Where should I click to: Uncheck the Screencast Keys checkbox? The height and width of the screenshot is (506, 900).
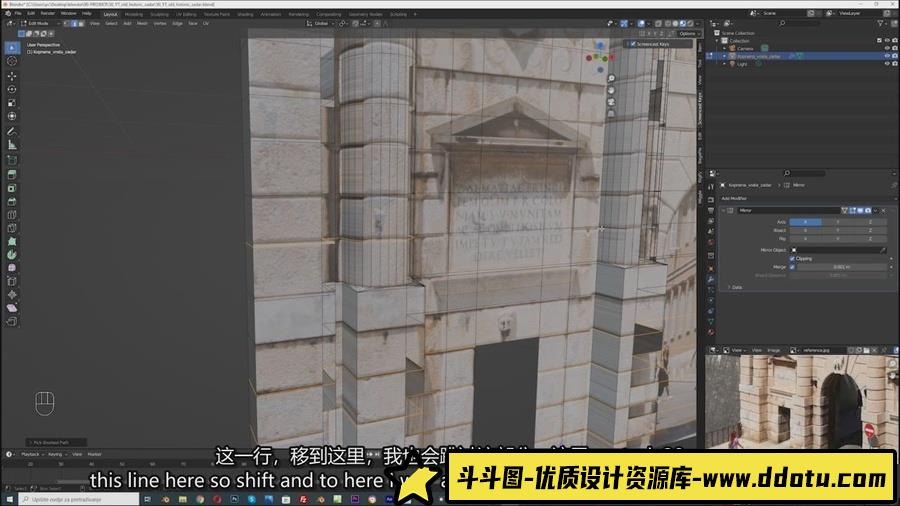tap(633, 44)
